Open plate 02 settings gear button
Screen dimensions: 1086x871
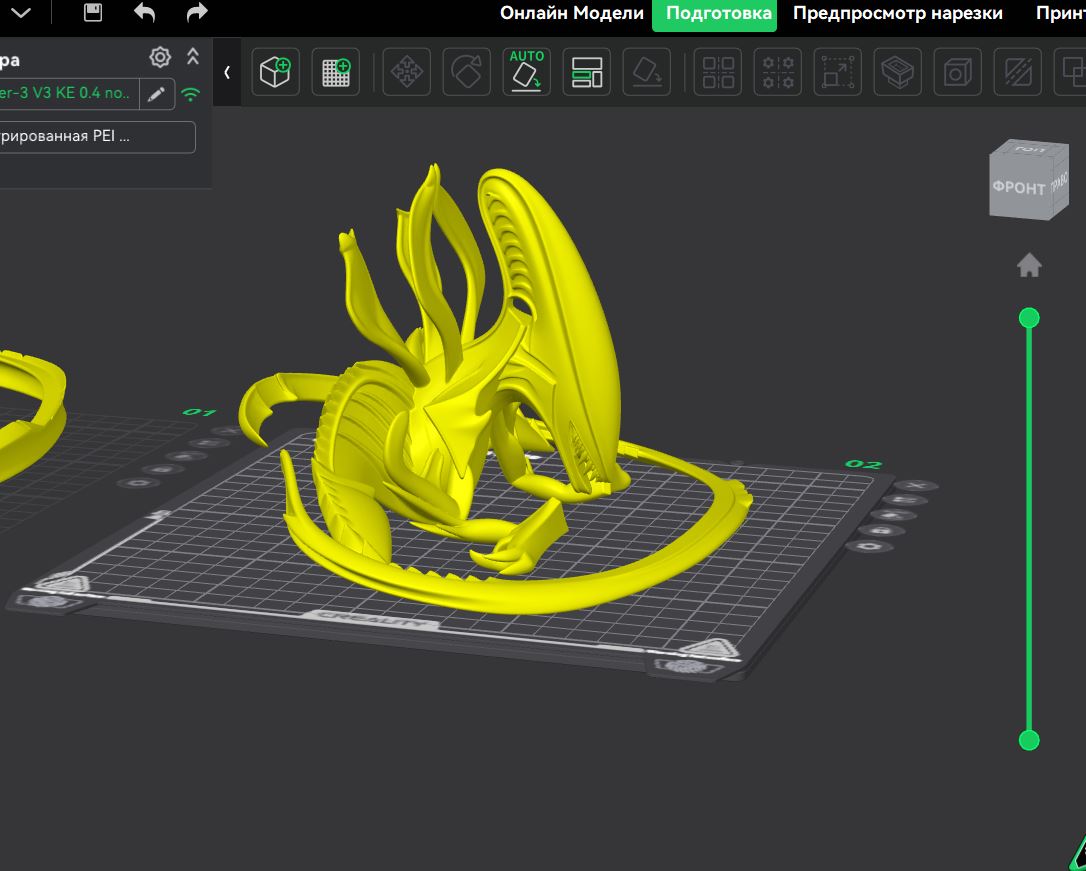(x=871, y=547)
